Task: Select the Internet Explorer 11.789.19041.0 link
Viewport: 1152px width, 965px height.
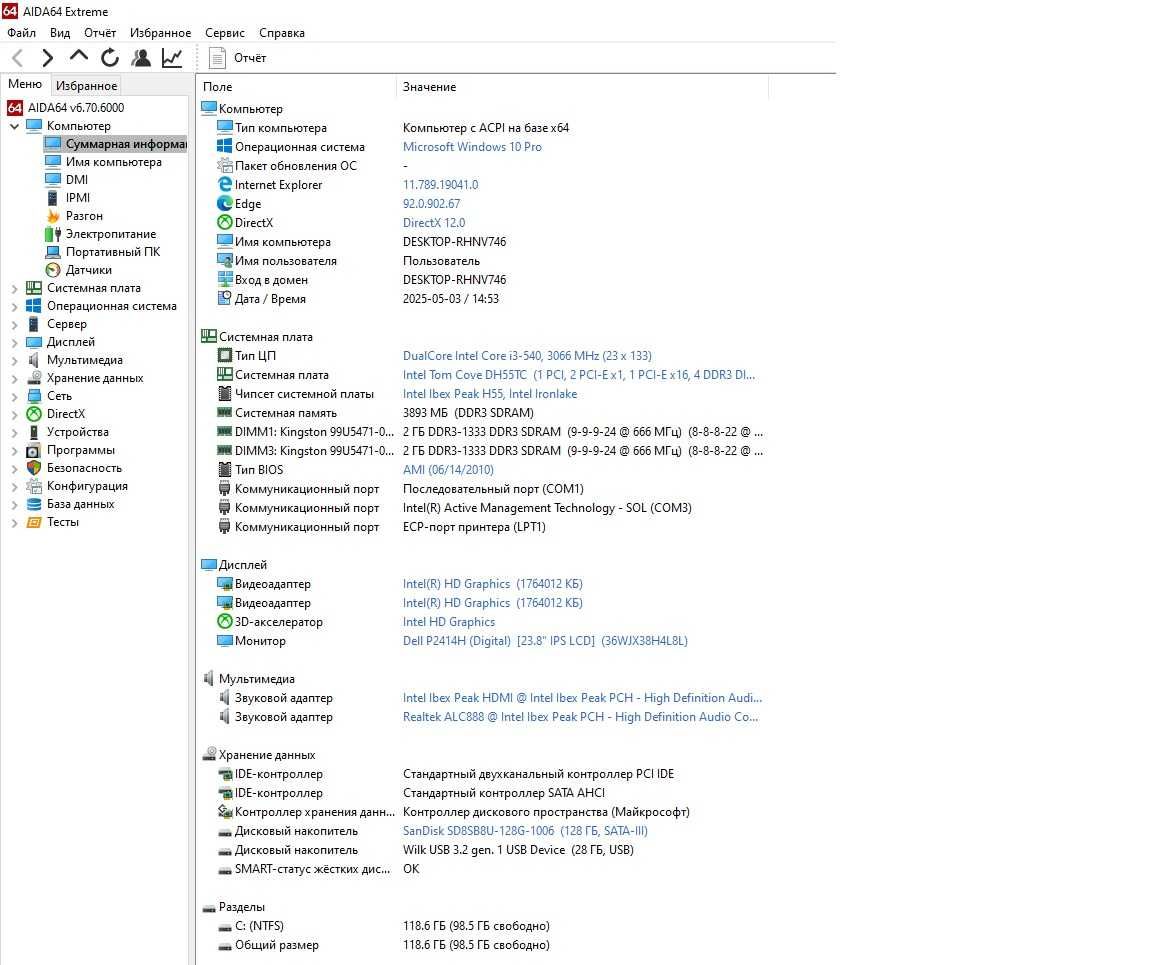Action: (x=441, y=184)
